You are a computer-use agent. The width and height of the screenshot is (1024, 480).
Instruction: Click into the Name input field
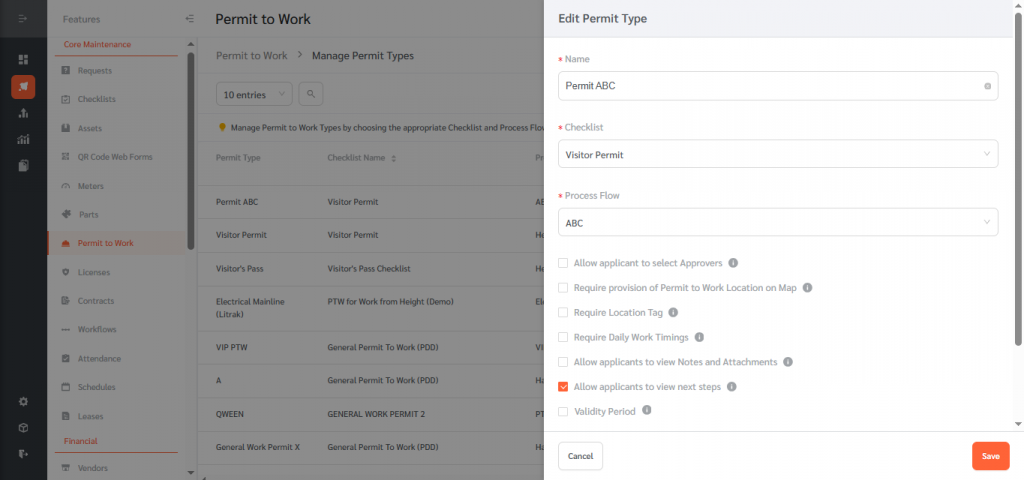(x=770, y=86)
